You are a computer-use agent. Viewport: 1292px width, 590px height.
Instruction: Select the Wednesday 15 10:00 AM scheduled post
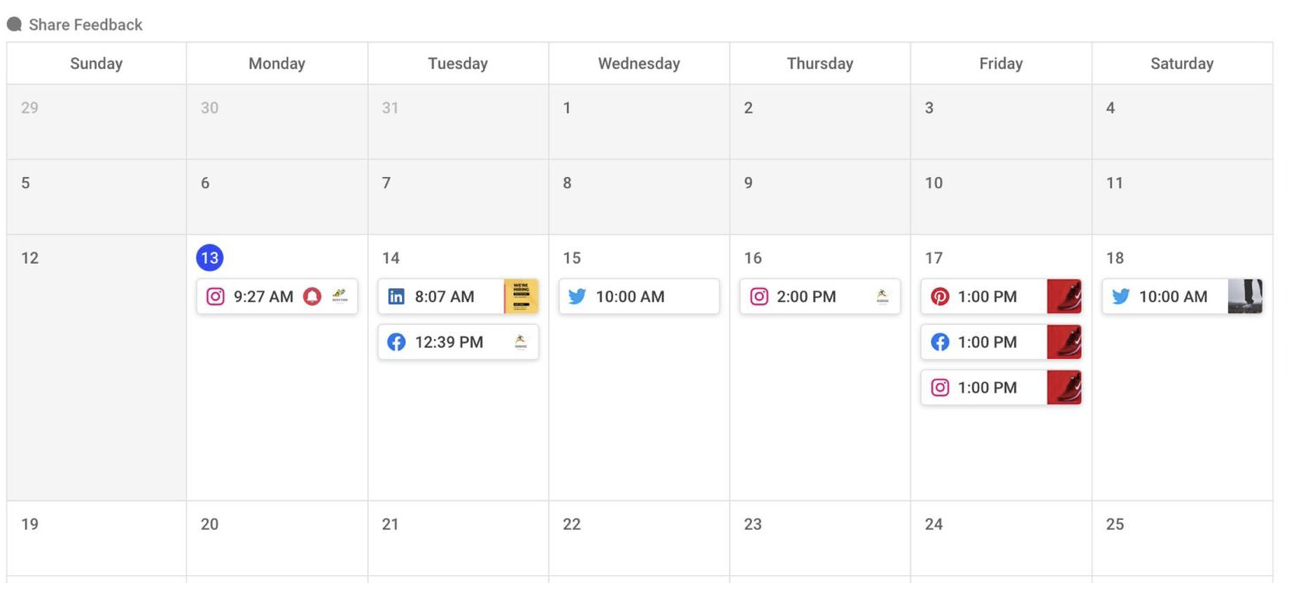[639, 296]
